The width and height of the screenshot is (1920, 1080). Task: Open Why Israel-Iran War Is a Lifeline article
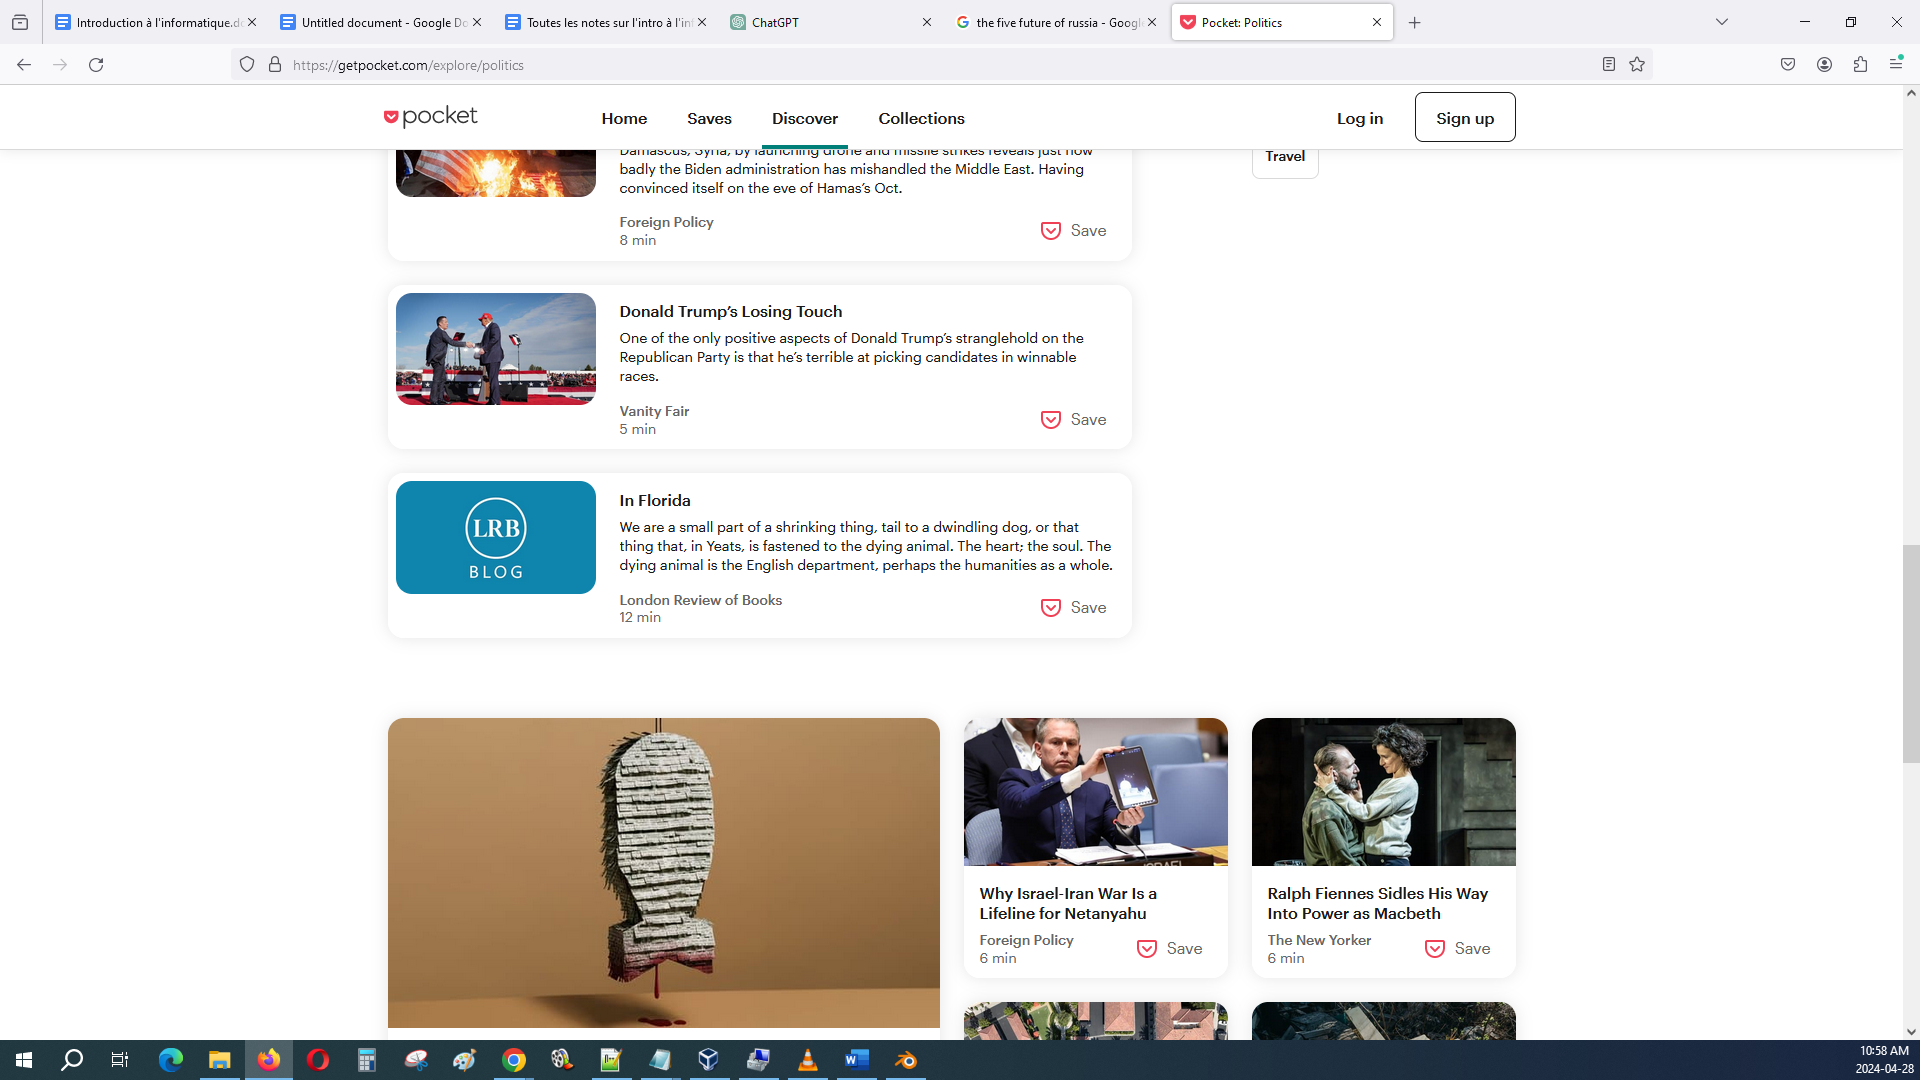point(1067,903)
